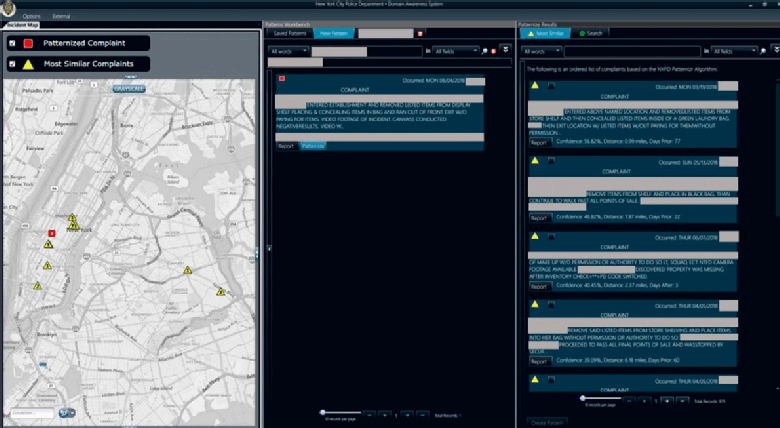
Task: Open the Search tab in Patternizr Results
Action: point(590,33)
